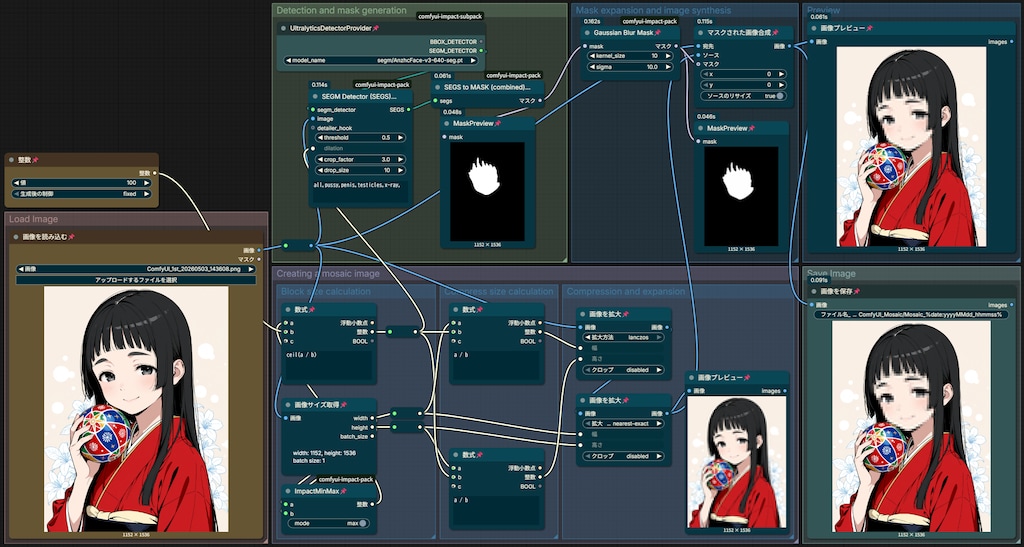The image size is (1024, 547).
Task: Collapse the ImpactMinMax node via title dot
Action: pyautogui.click(x=289, y=491)
